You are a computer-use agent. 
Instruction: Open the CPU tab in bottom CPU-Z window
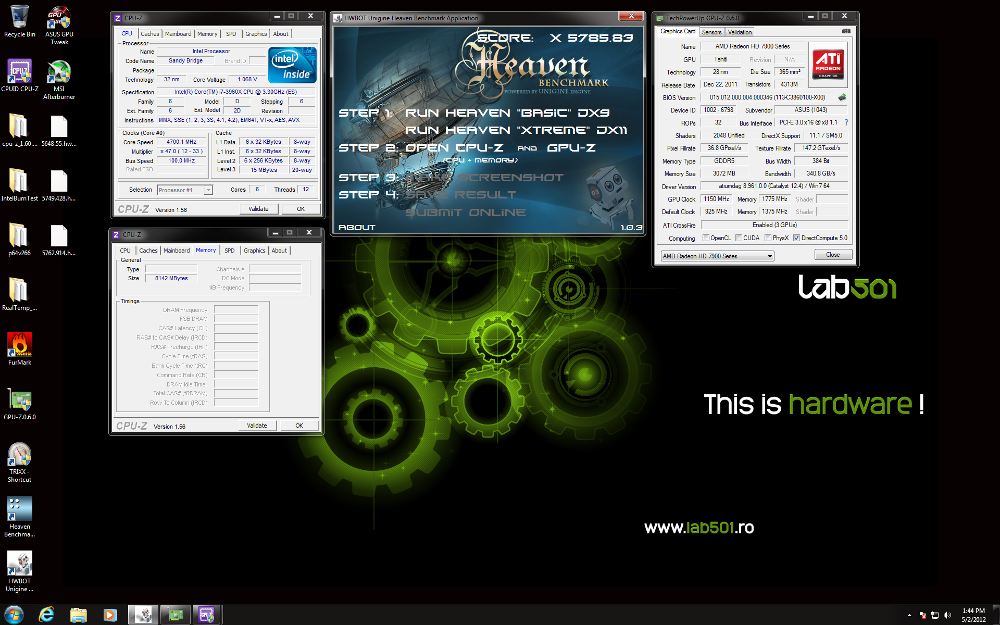click(125, 251)
